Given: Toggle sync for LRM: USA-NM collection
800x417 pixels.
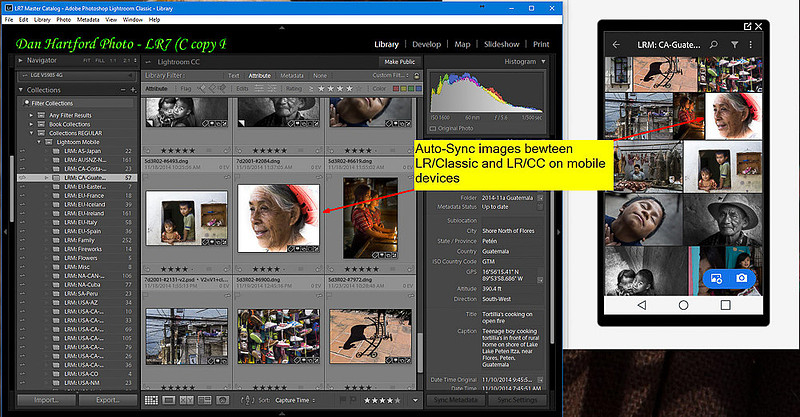Looking at the screenshot, I should tap(22, 382).
